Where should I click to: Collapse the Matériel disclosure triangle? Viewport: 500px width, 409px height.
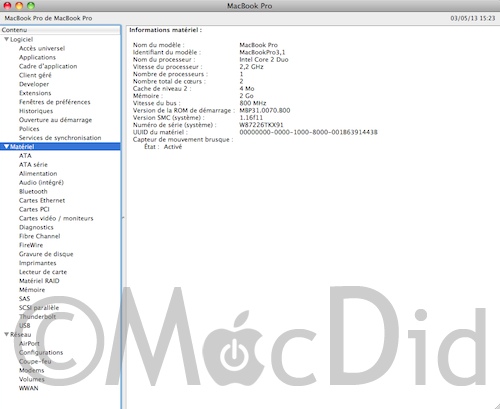[6, 147]
